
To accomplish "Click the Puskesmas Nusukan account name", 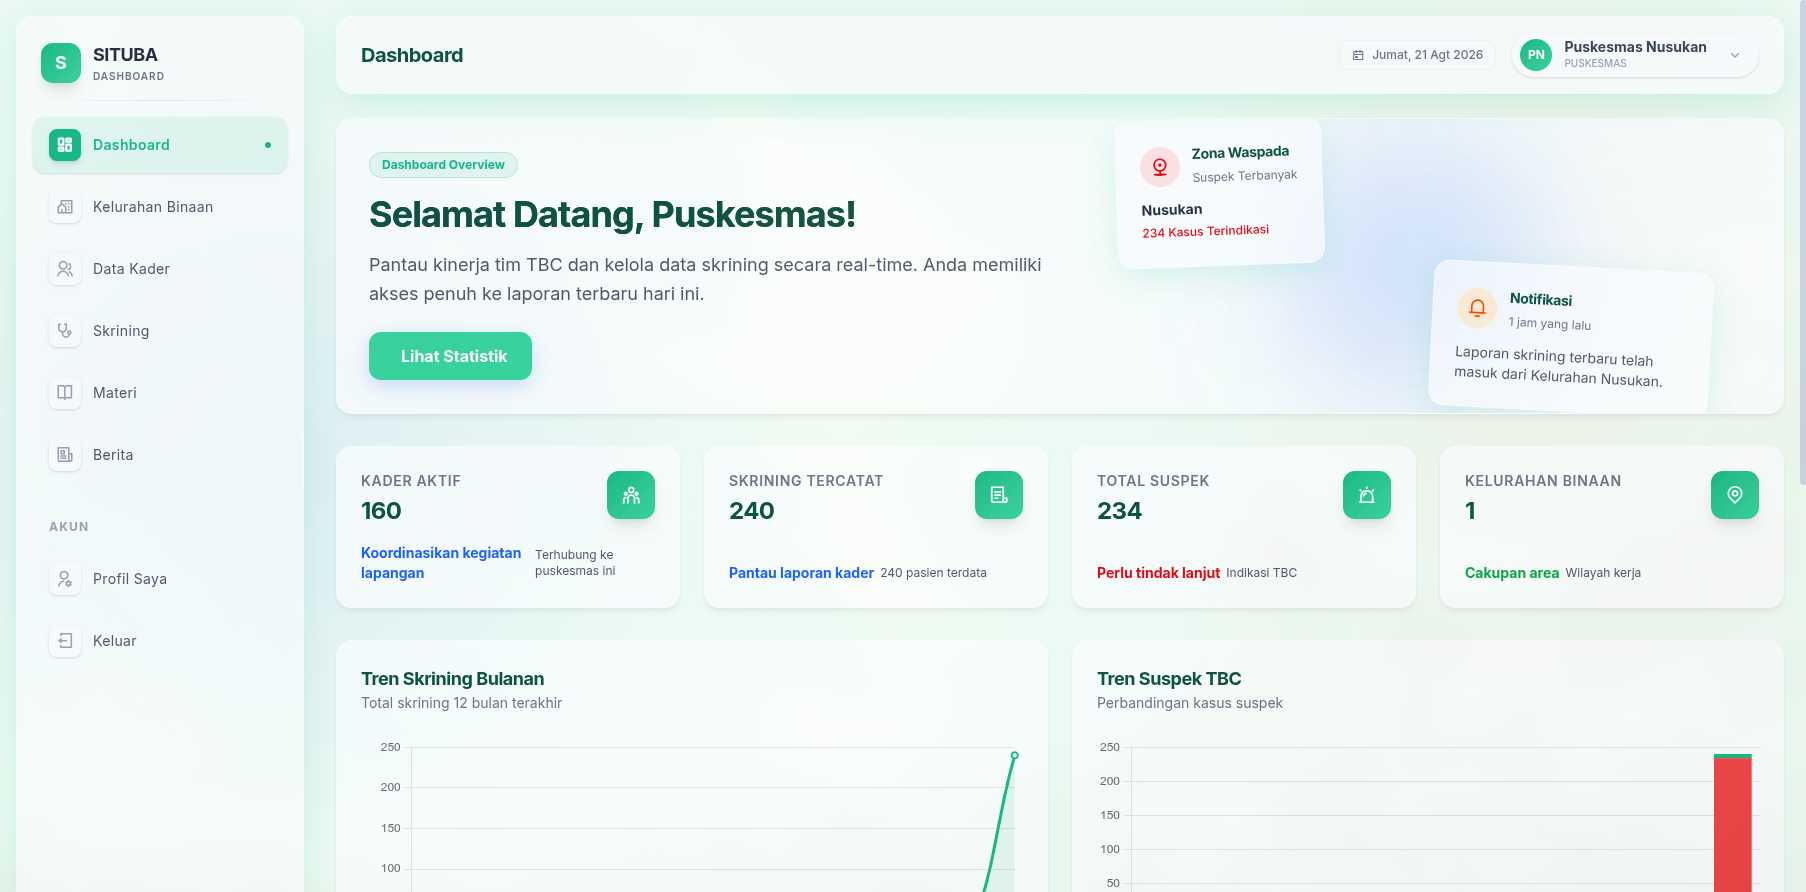I will [1635, 47].
